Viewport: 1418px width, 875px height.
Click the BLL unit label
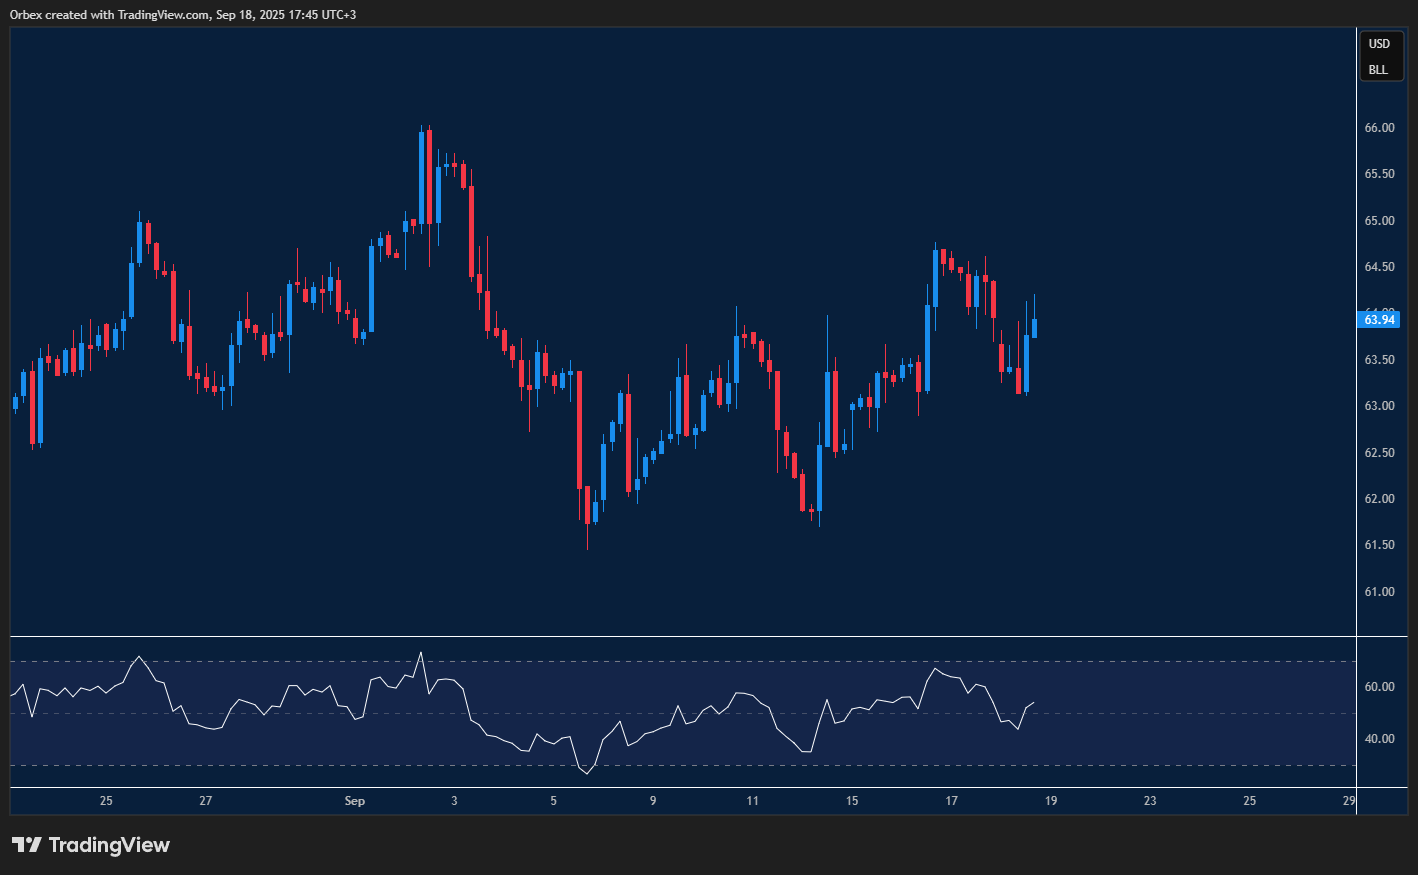click(1378, 70)
